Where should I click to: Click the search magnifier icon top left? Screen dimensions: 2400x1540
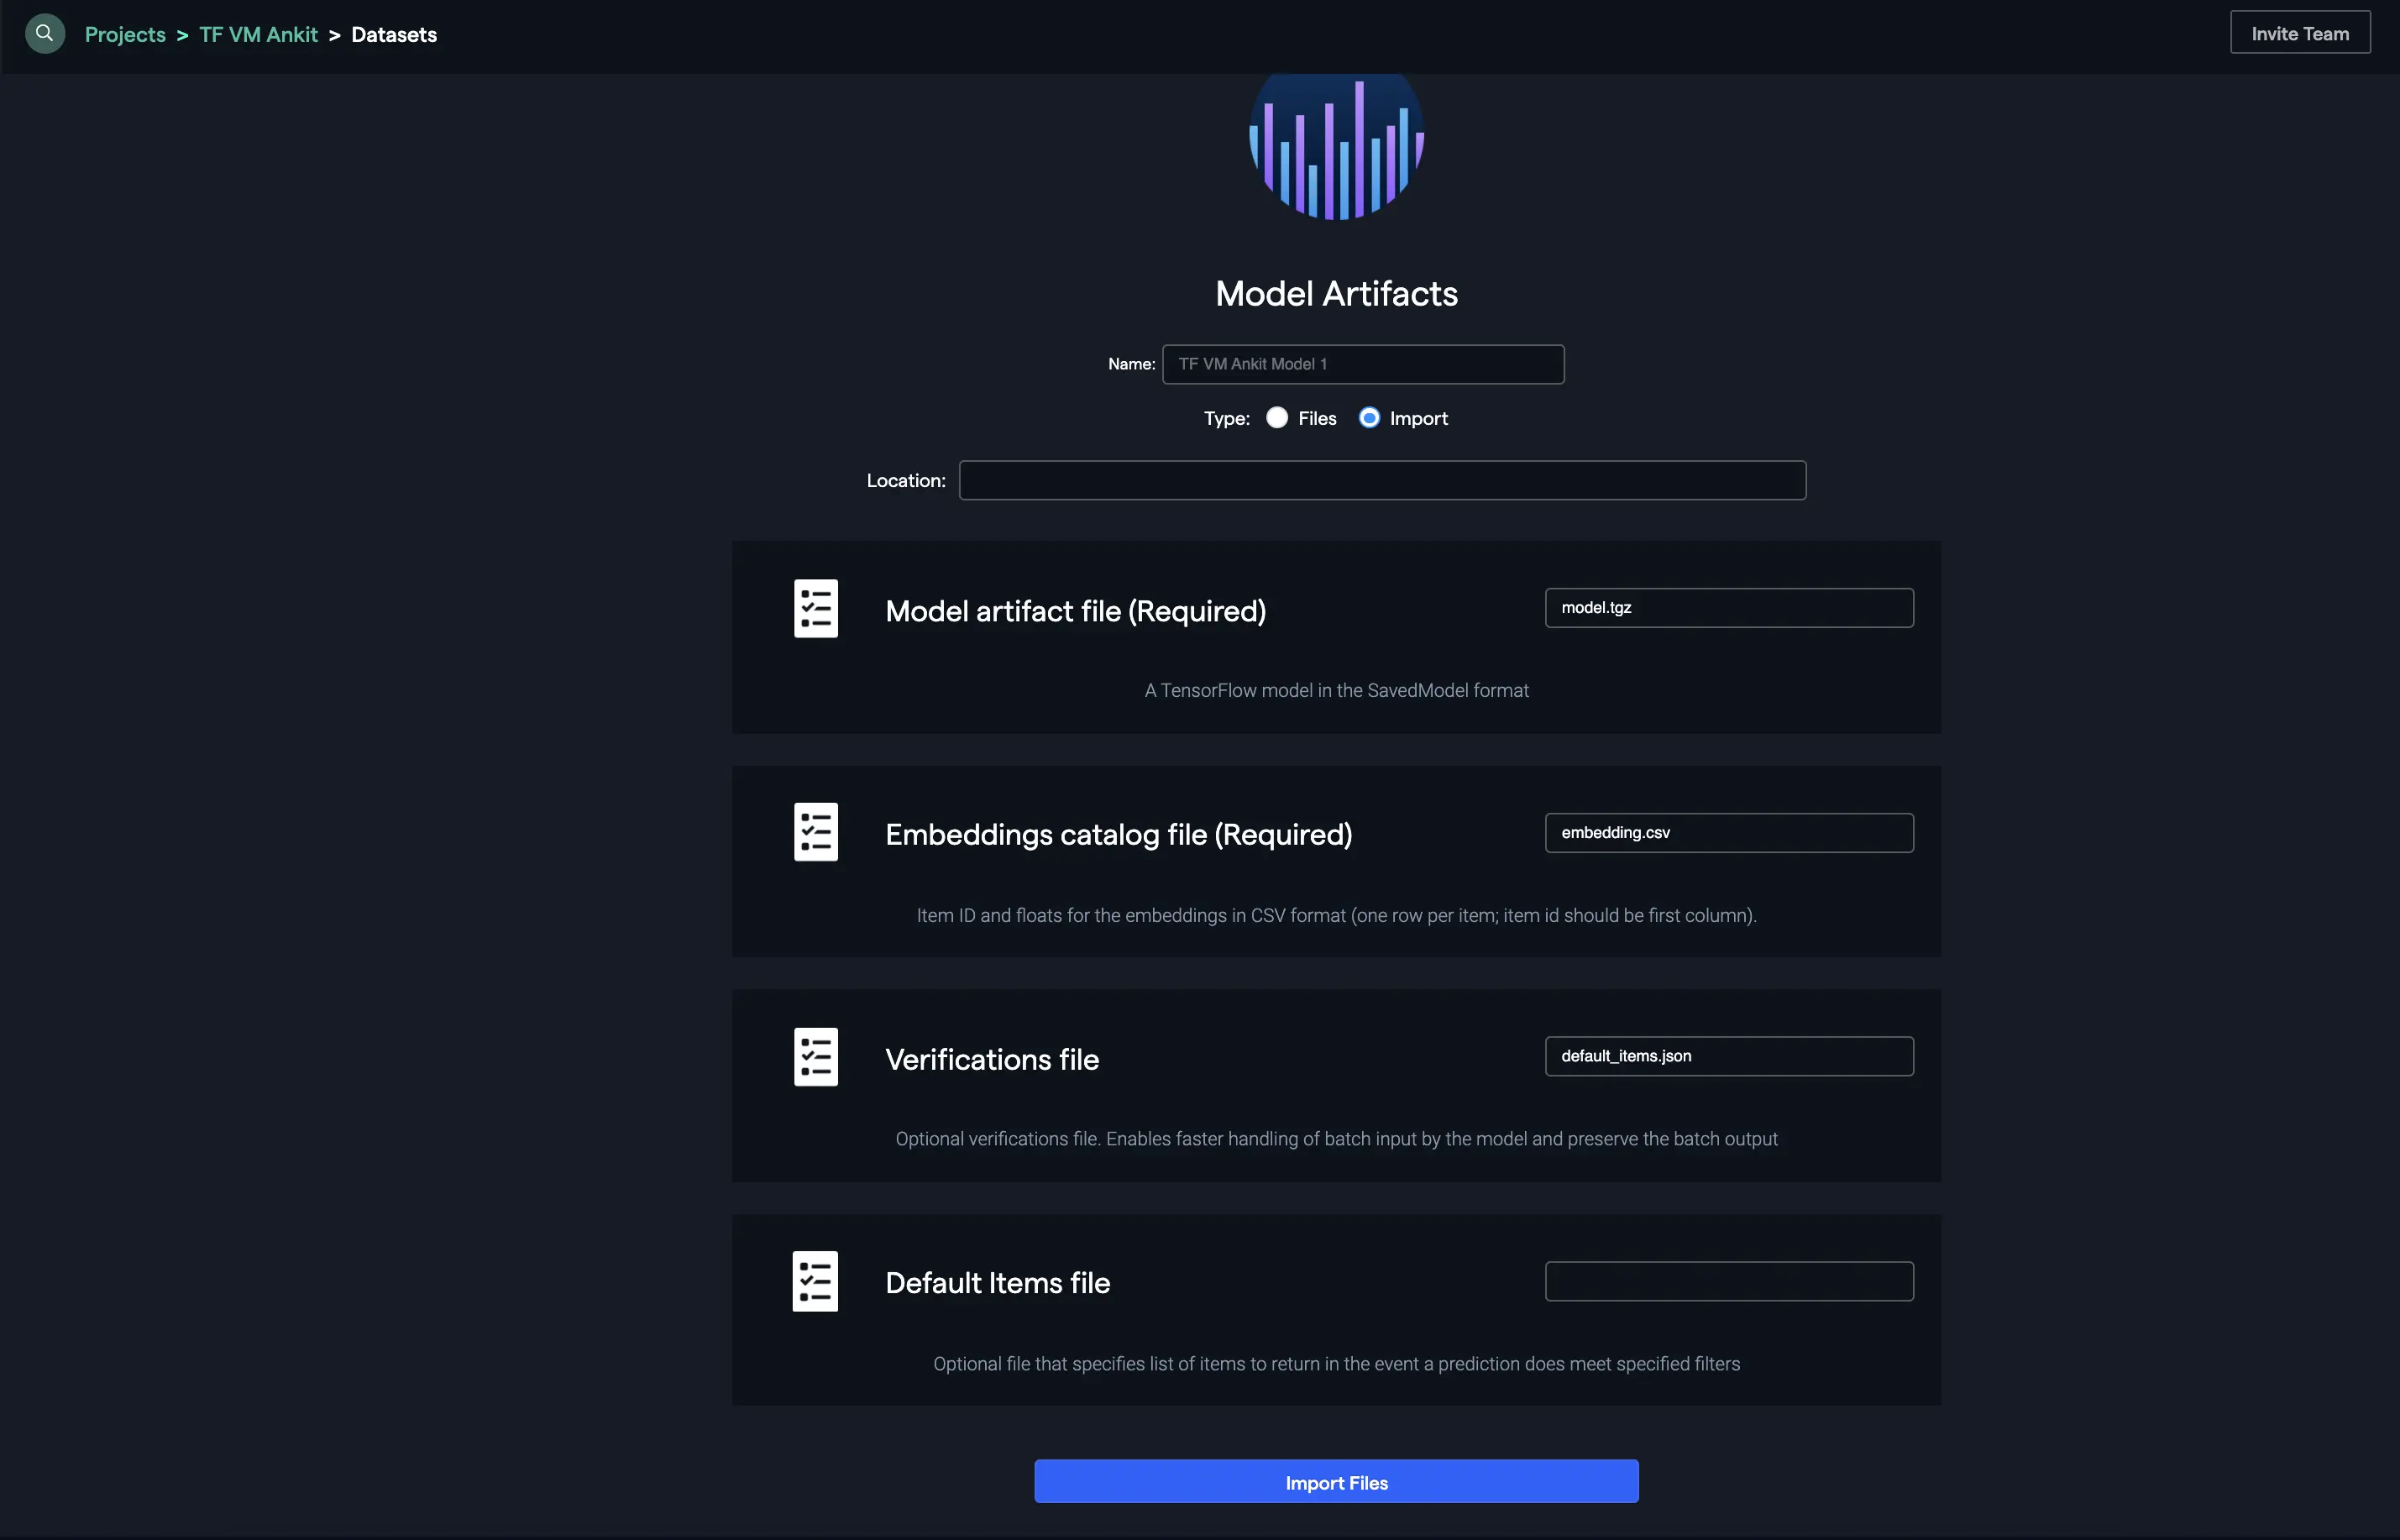pos(44,32)
